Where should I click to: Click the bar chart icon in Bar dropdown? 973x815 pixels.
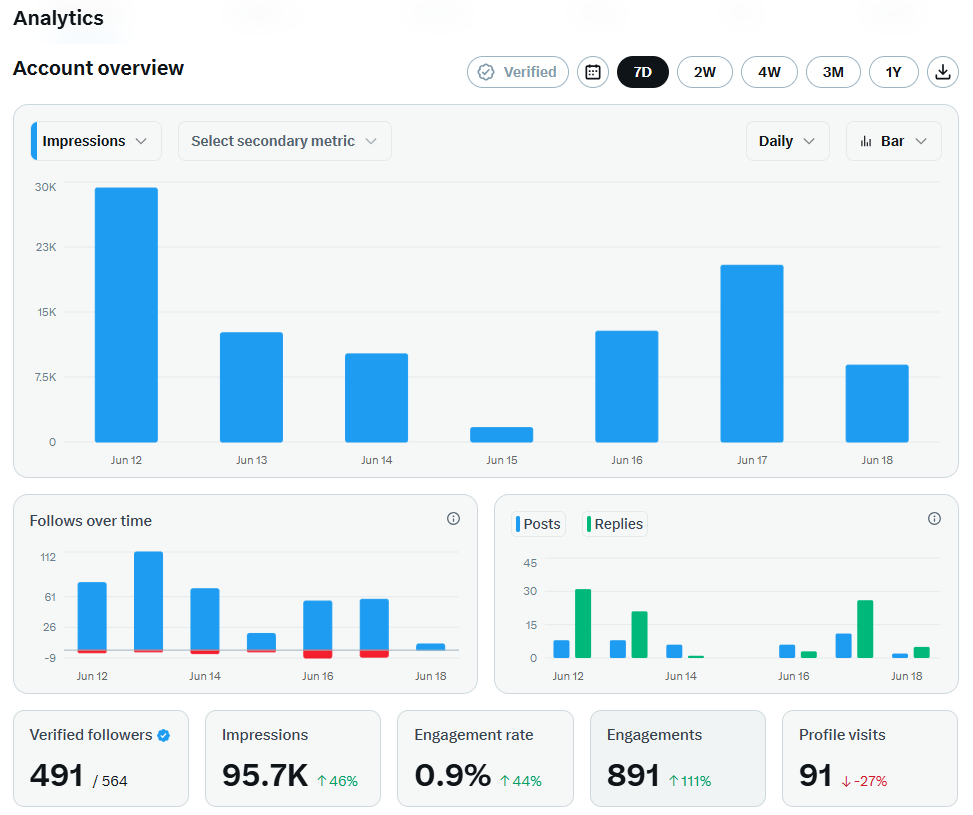pos(866,142)
